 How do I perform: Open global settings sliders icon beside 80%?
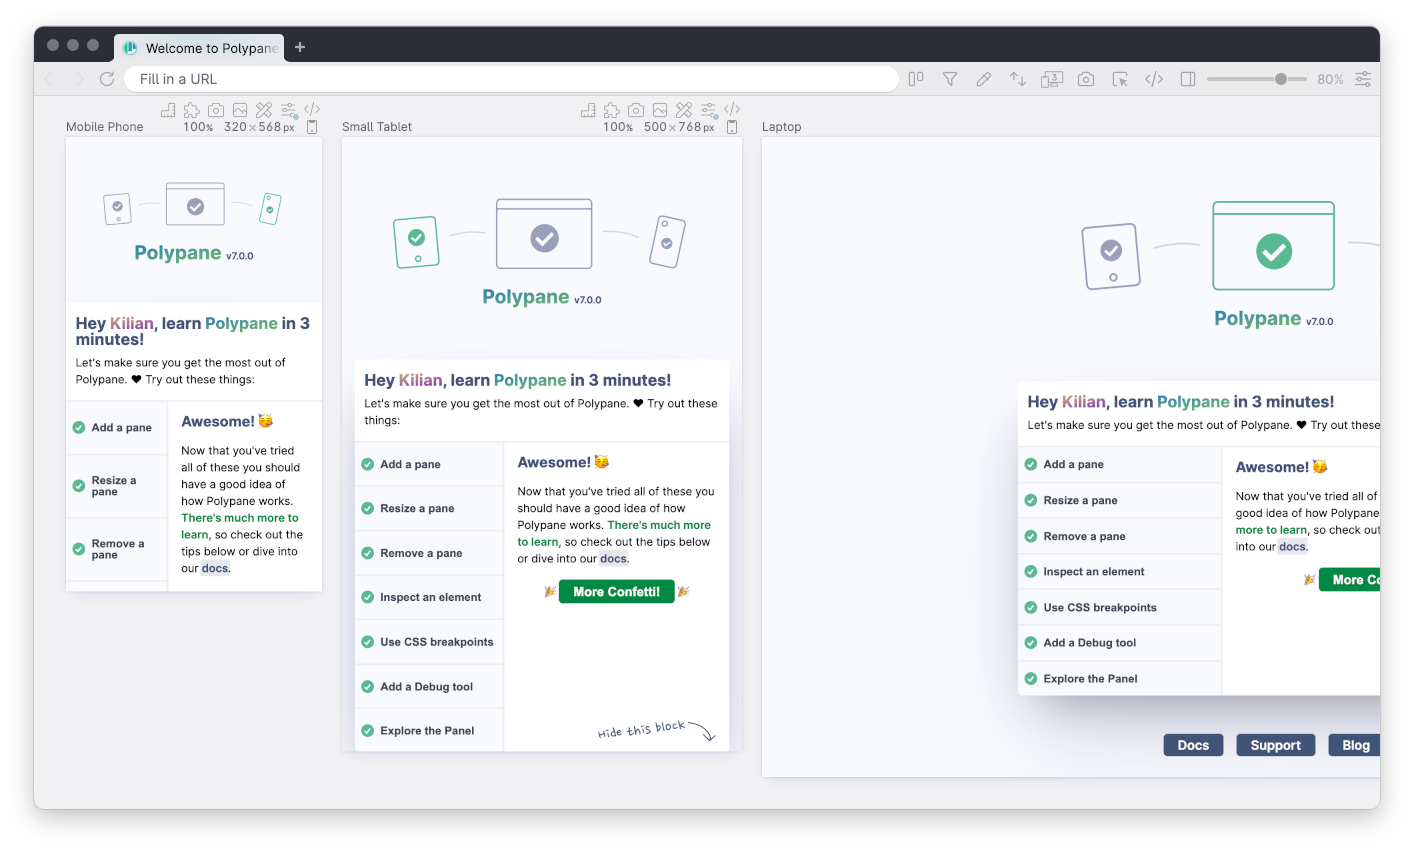1363,79
